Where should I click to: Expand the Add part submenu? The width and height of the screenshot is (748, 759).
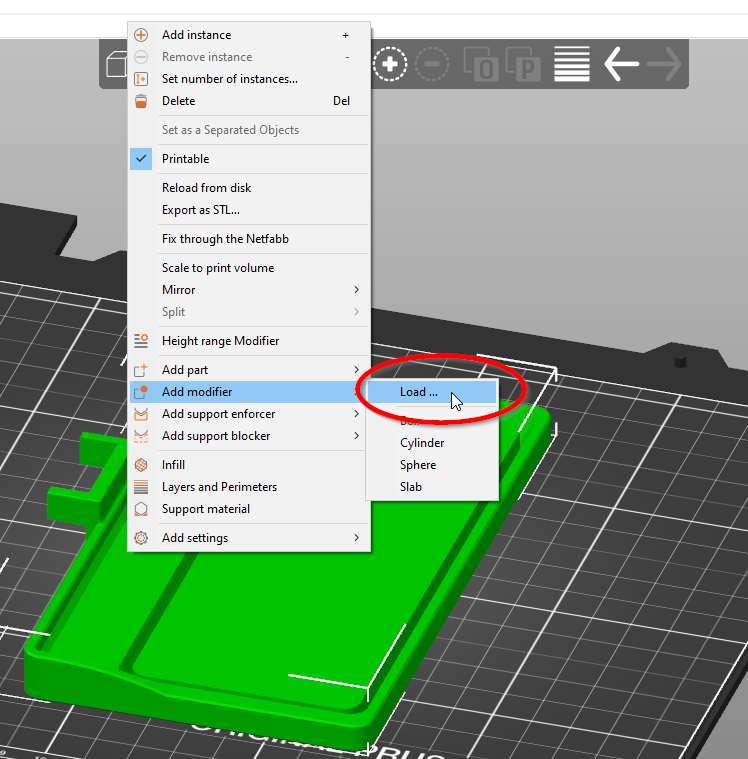coord(249,370)
